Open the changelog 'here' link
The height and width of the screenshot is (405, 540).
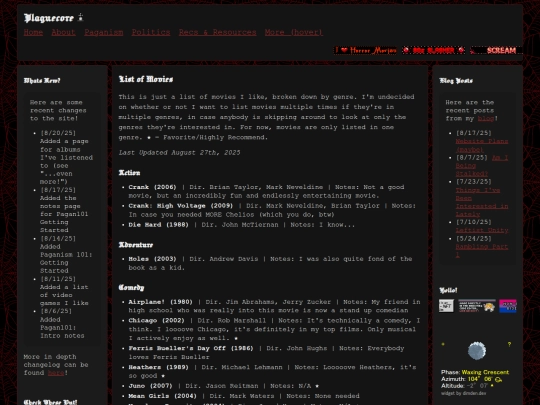56,373
